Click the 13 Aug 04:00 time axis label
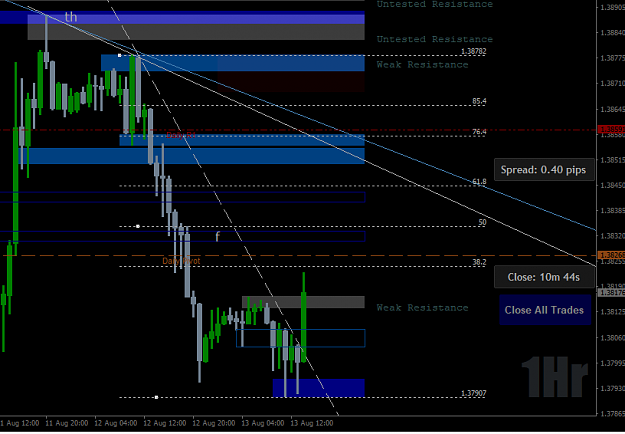 point(261,423)
